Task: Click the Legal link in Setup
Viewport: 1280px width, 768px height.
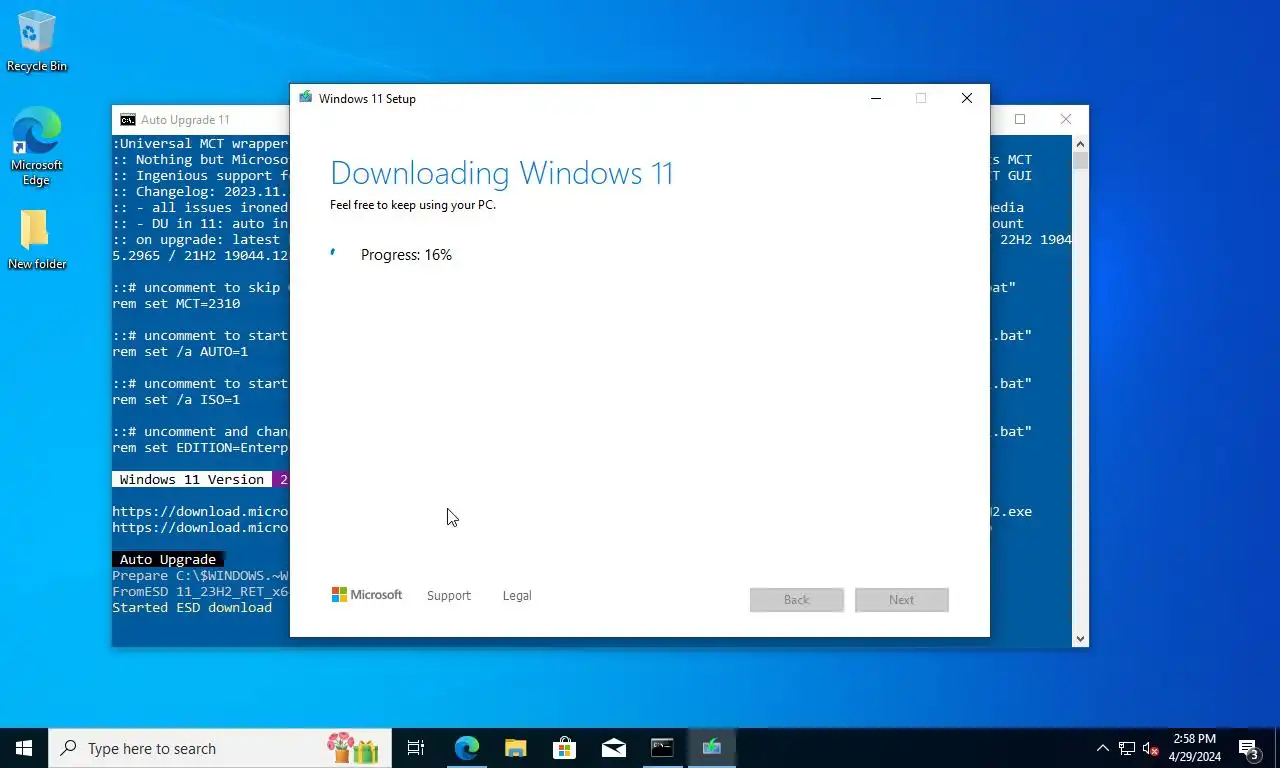Action: click(517, 595)
